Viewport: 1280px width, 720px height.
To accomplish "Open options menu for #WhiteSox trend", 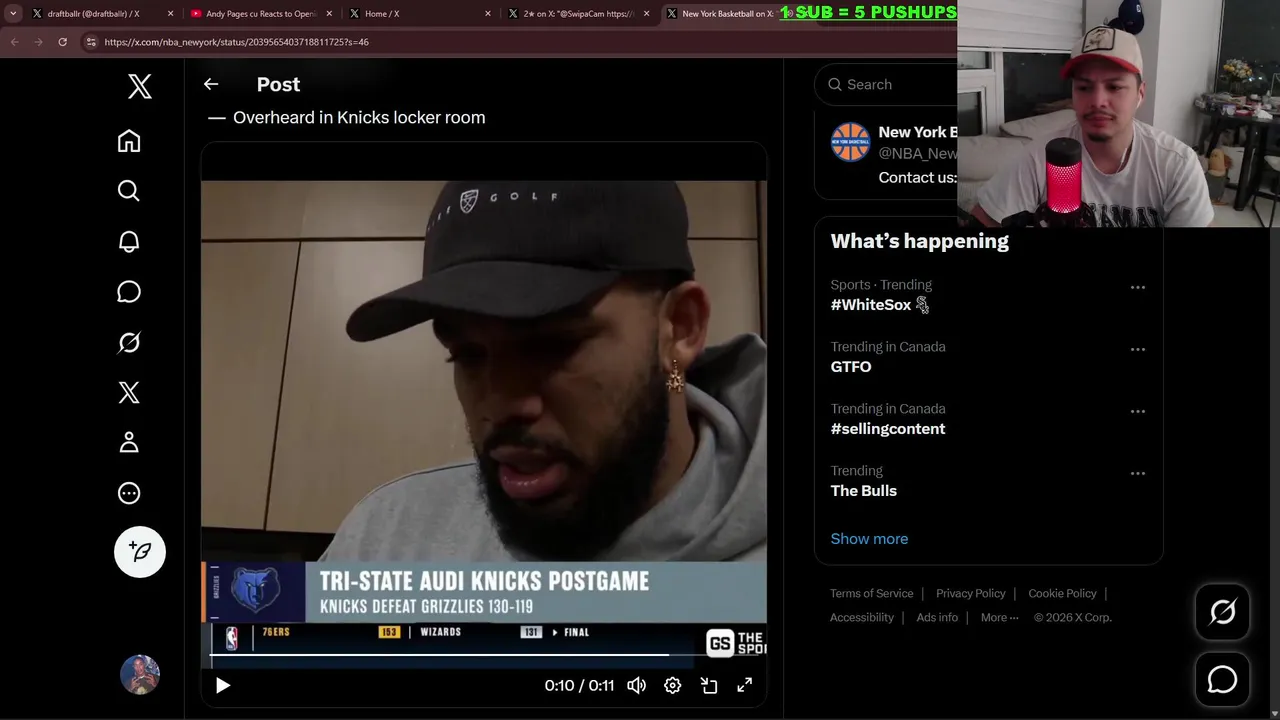I will point(1138,287).
